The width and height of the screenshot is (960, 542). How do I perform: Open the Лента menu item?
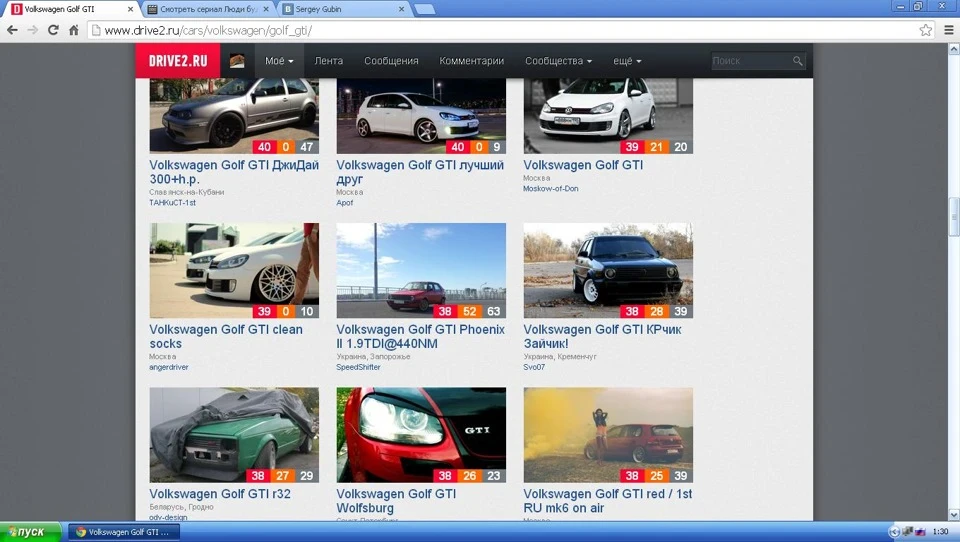click(329, 61)
